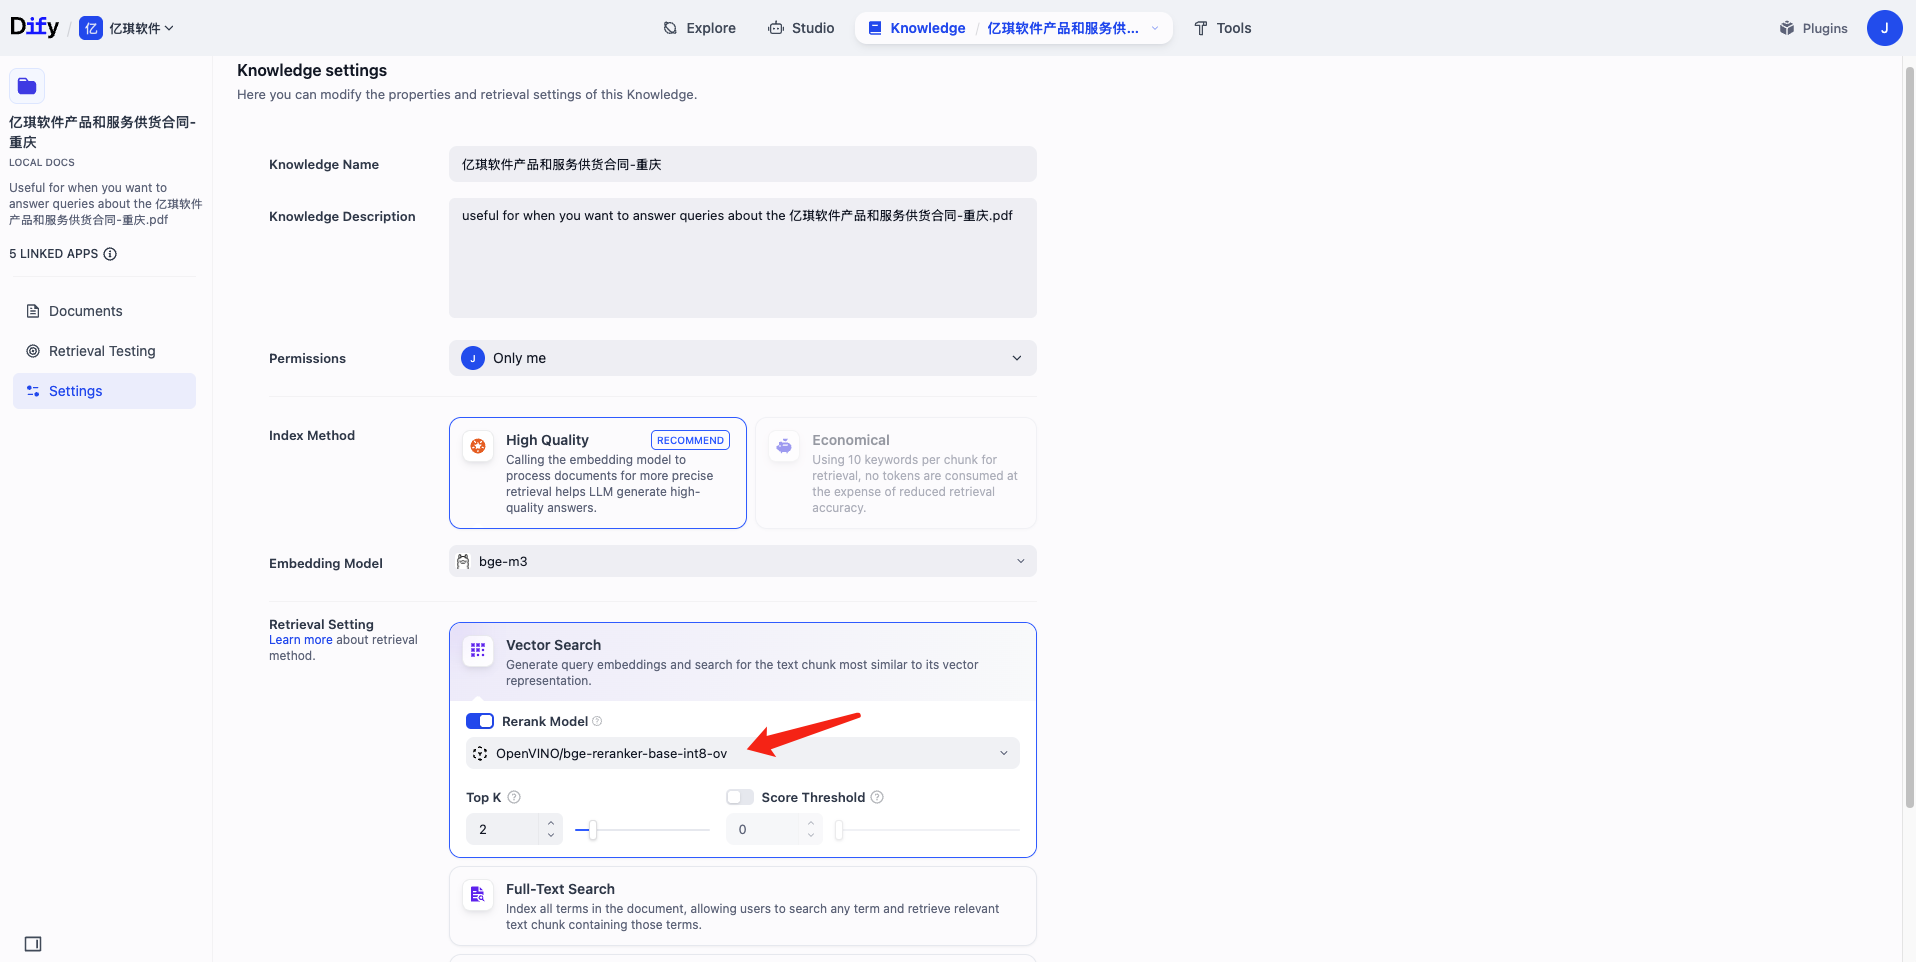Collapse sidebar using bottom-left panel icon
Viewport: 1916px width, 962px height.
tap(33, 944)
